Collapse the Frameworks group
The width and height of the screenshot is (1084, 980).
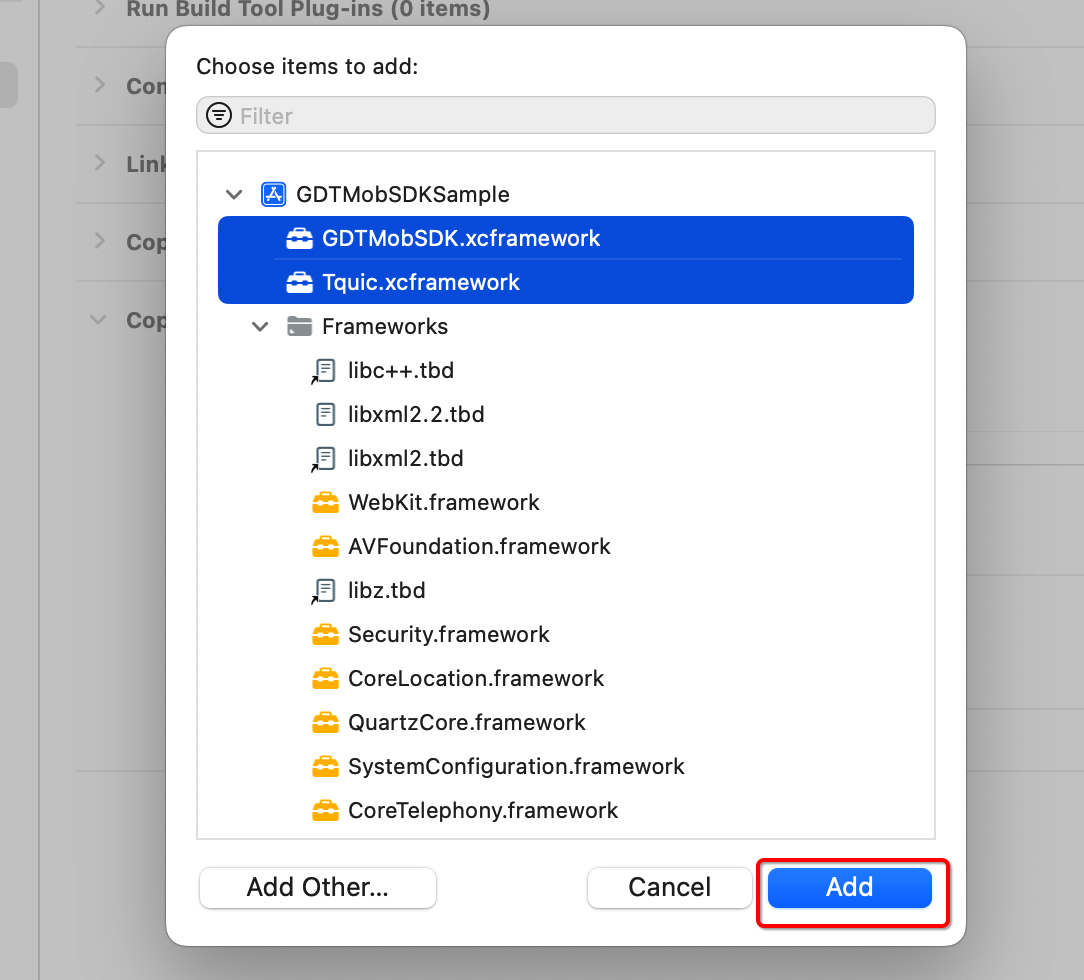[260, 326]
